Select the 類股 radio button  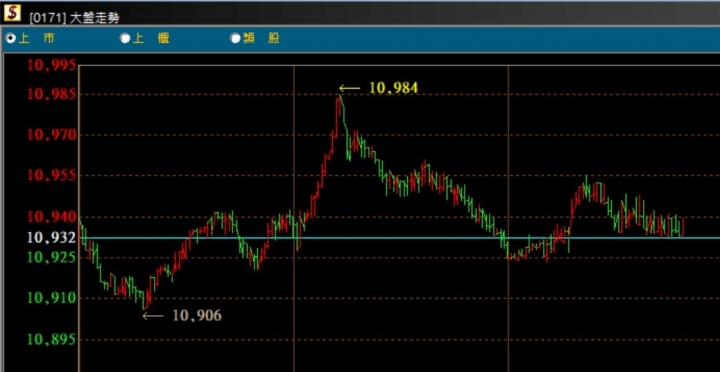[236, 39]
